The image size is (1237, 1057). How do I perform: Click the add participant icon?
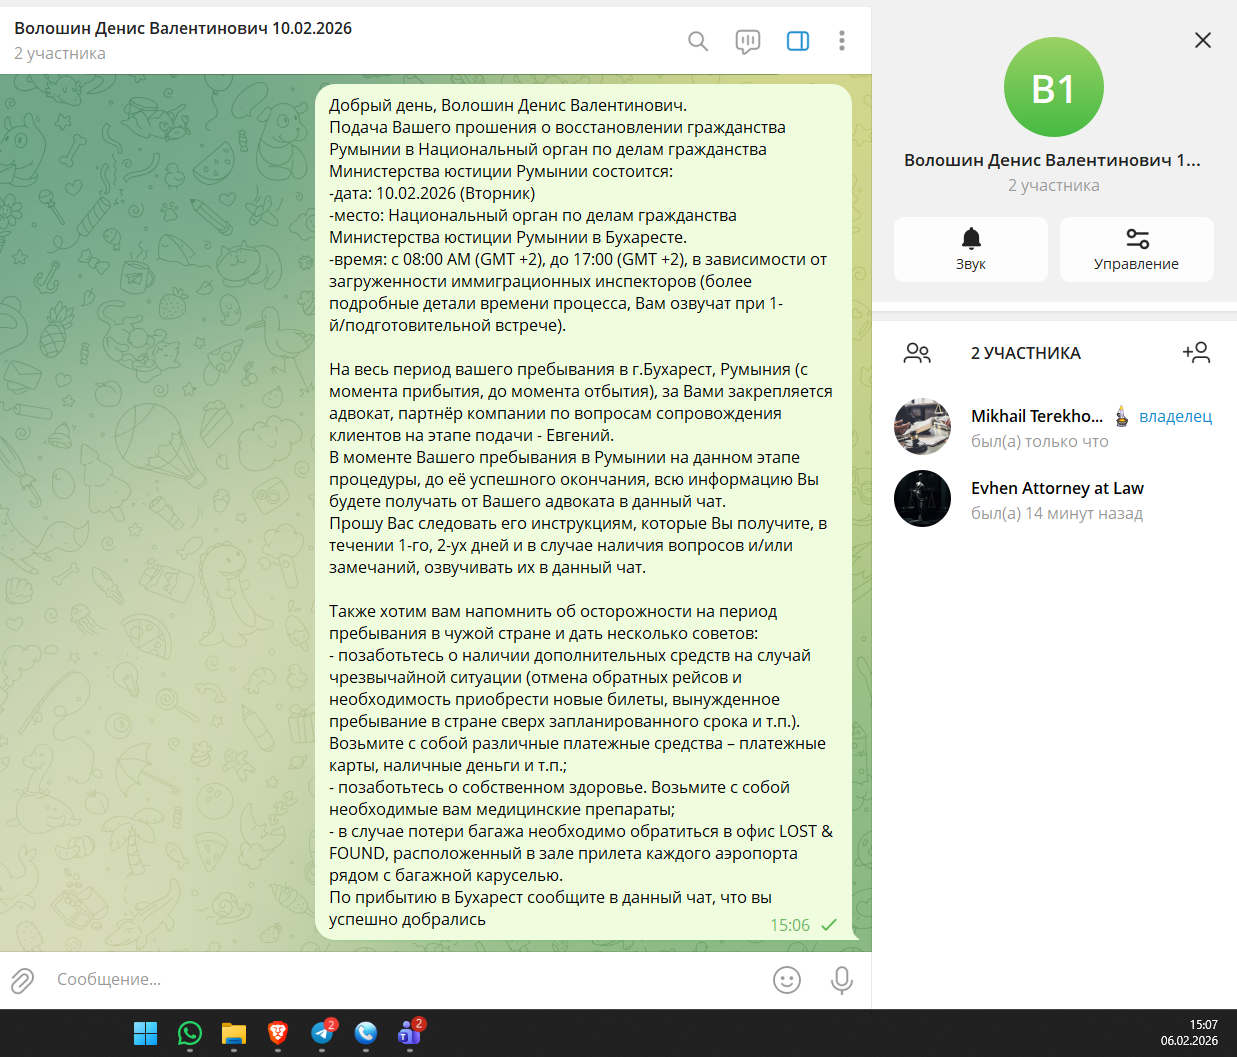point(1196,352)
